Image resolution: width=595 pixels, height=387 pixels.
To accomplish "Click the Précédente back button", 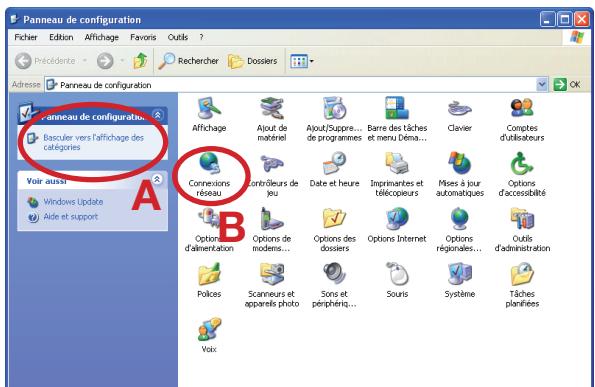I will point(45,61).
